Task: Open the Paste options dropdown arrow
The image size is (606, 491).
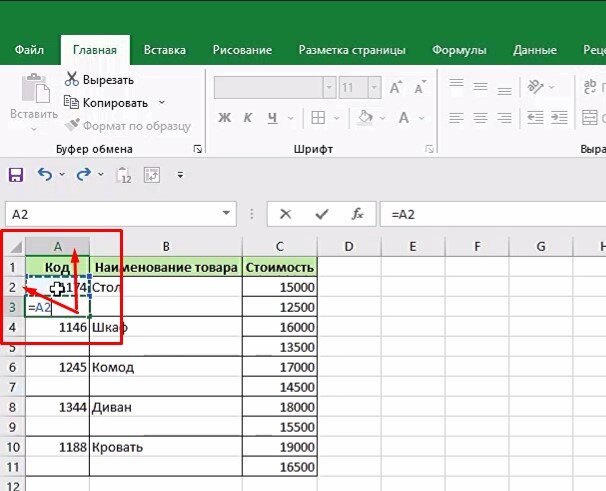Action: (x=34, y=130)
